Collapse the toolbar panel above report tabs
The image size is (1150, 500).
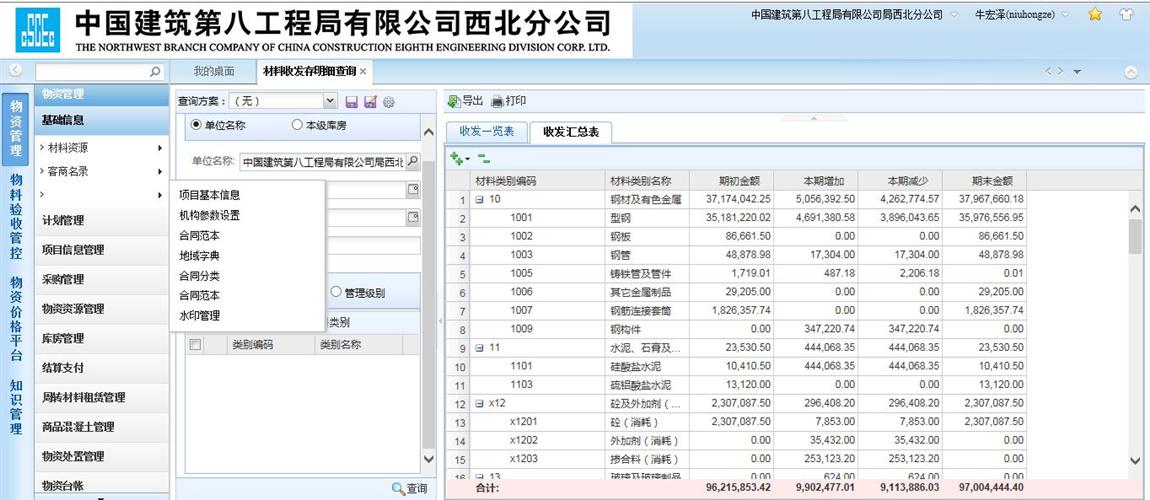click(x=813, y=118)
